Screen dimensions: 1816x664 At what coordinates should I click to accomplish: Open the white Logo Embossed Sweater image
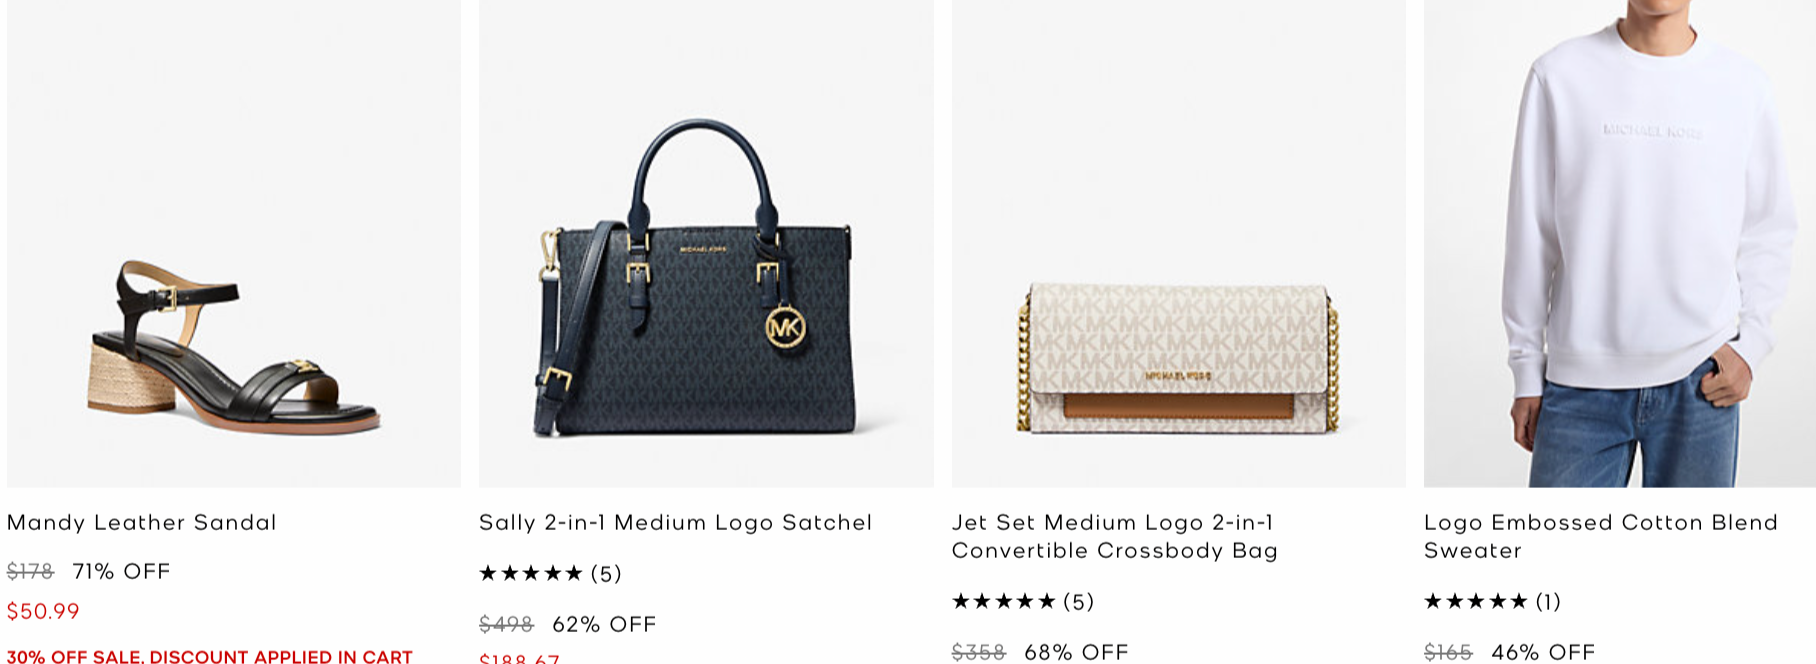(1620, 243)
